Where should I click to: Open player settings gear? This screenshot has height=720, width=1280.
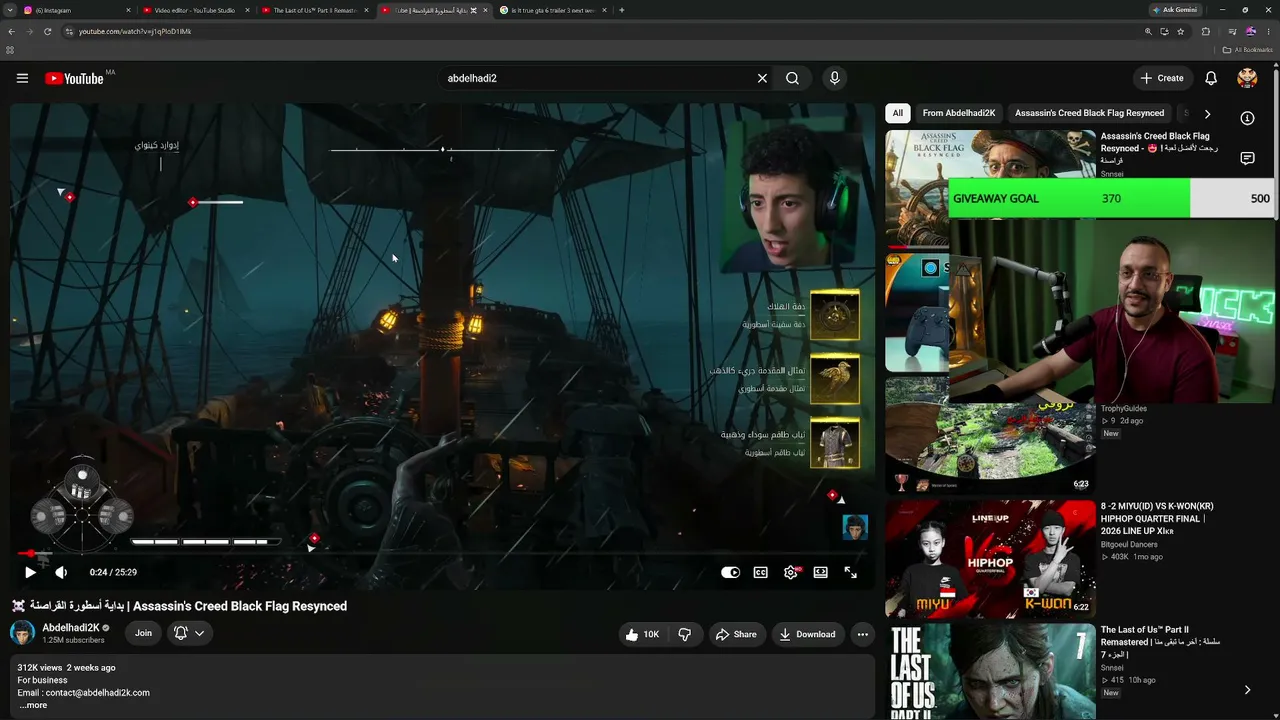[791, 572]
